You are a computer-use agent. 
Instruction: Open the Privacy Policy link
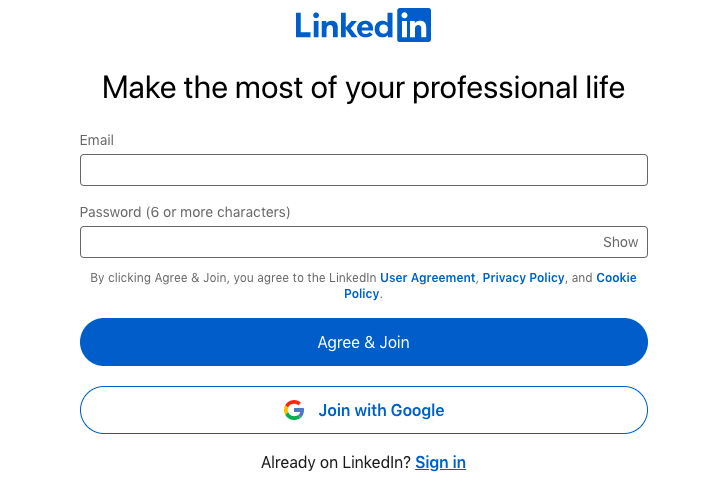[523, 278]
